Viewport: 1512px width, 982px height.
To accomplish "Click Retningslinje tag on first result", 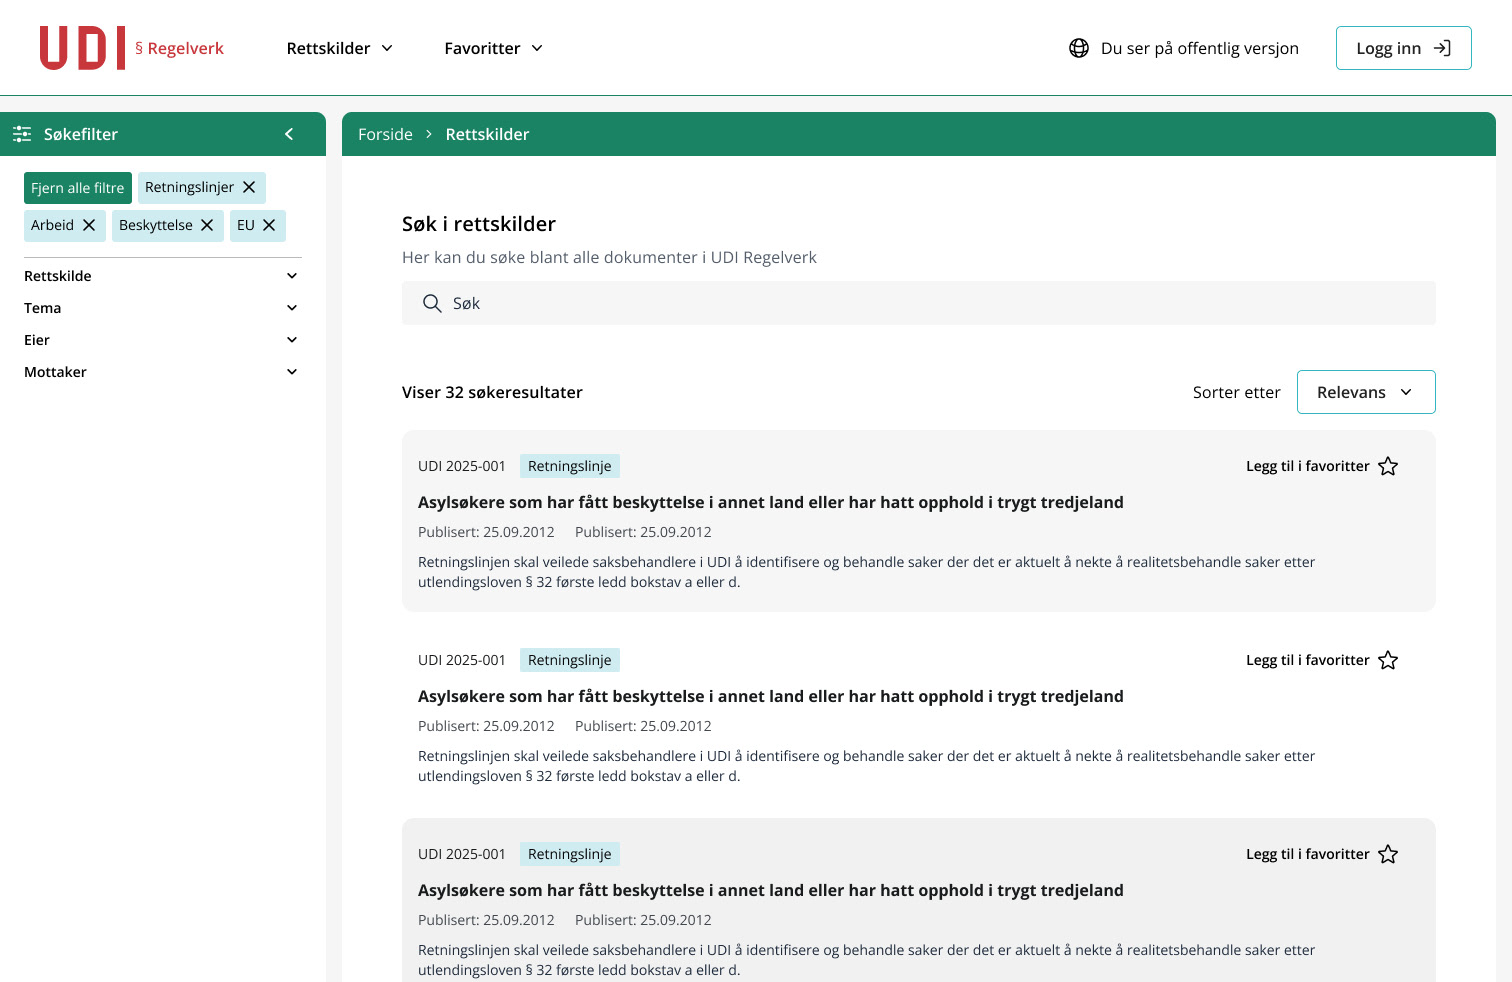I will 570,466.
